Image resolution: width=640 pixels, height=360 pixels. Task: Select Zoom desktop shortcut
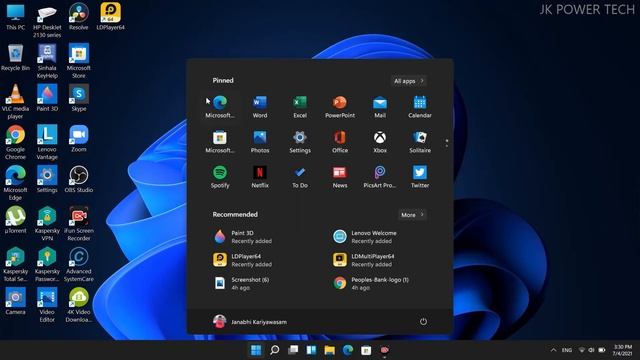pyautogui.click(x=78, y=138)
